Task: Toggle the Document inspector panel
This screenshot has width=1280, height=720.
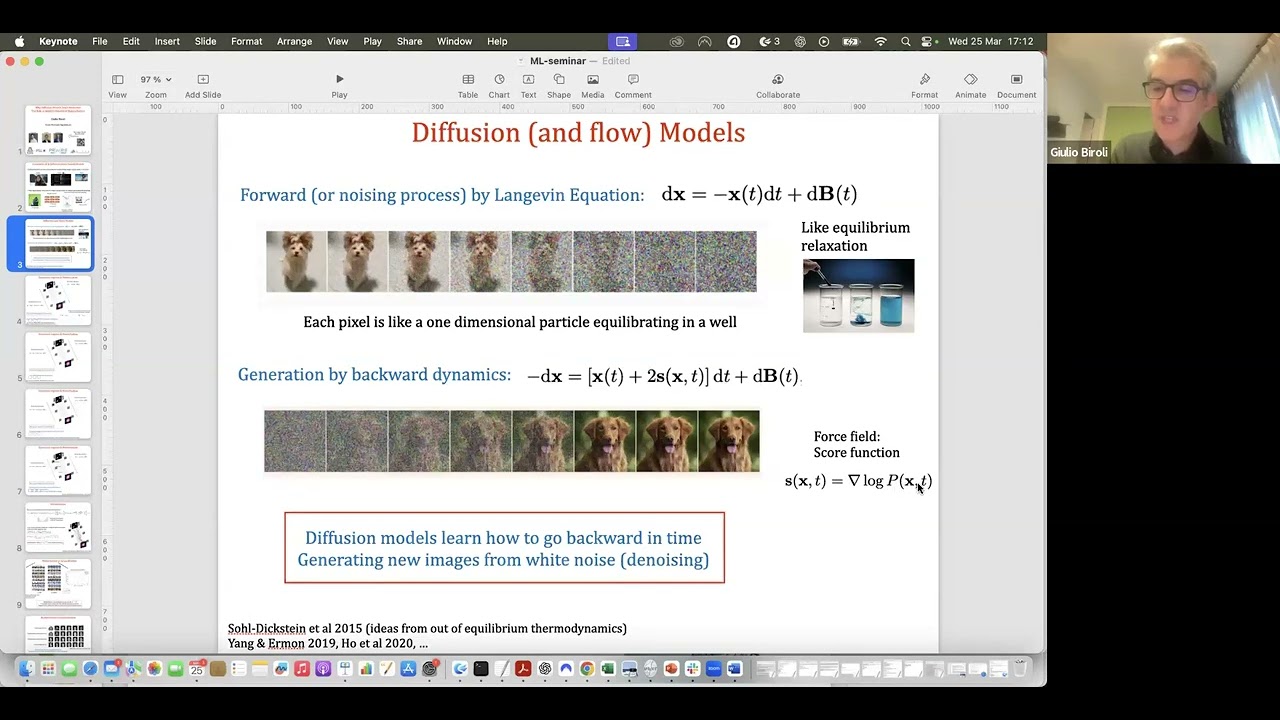Action: pos(1016,80)
